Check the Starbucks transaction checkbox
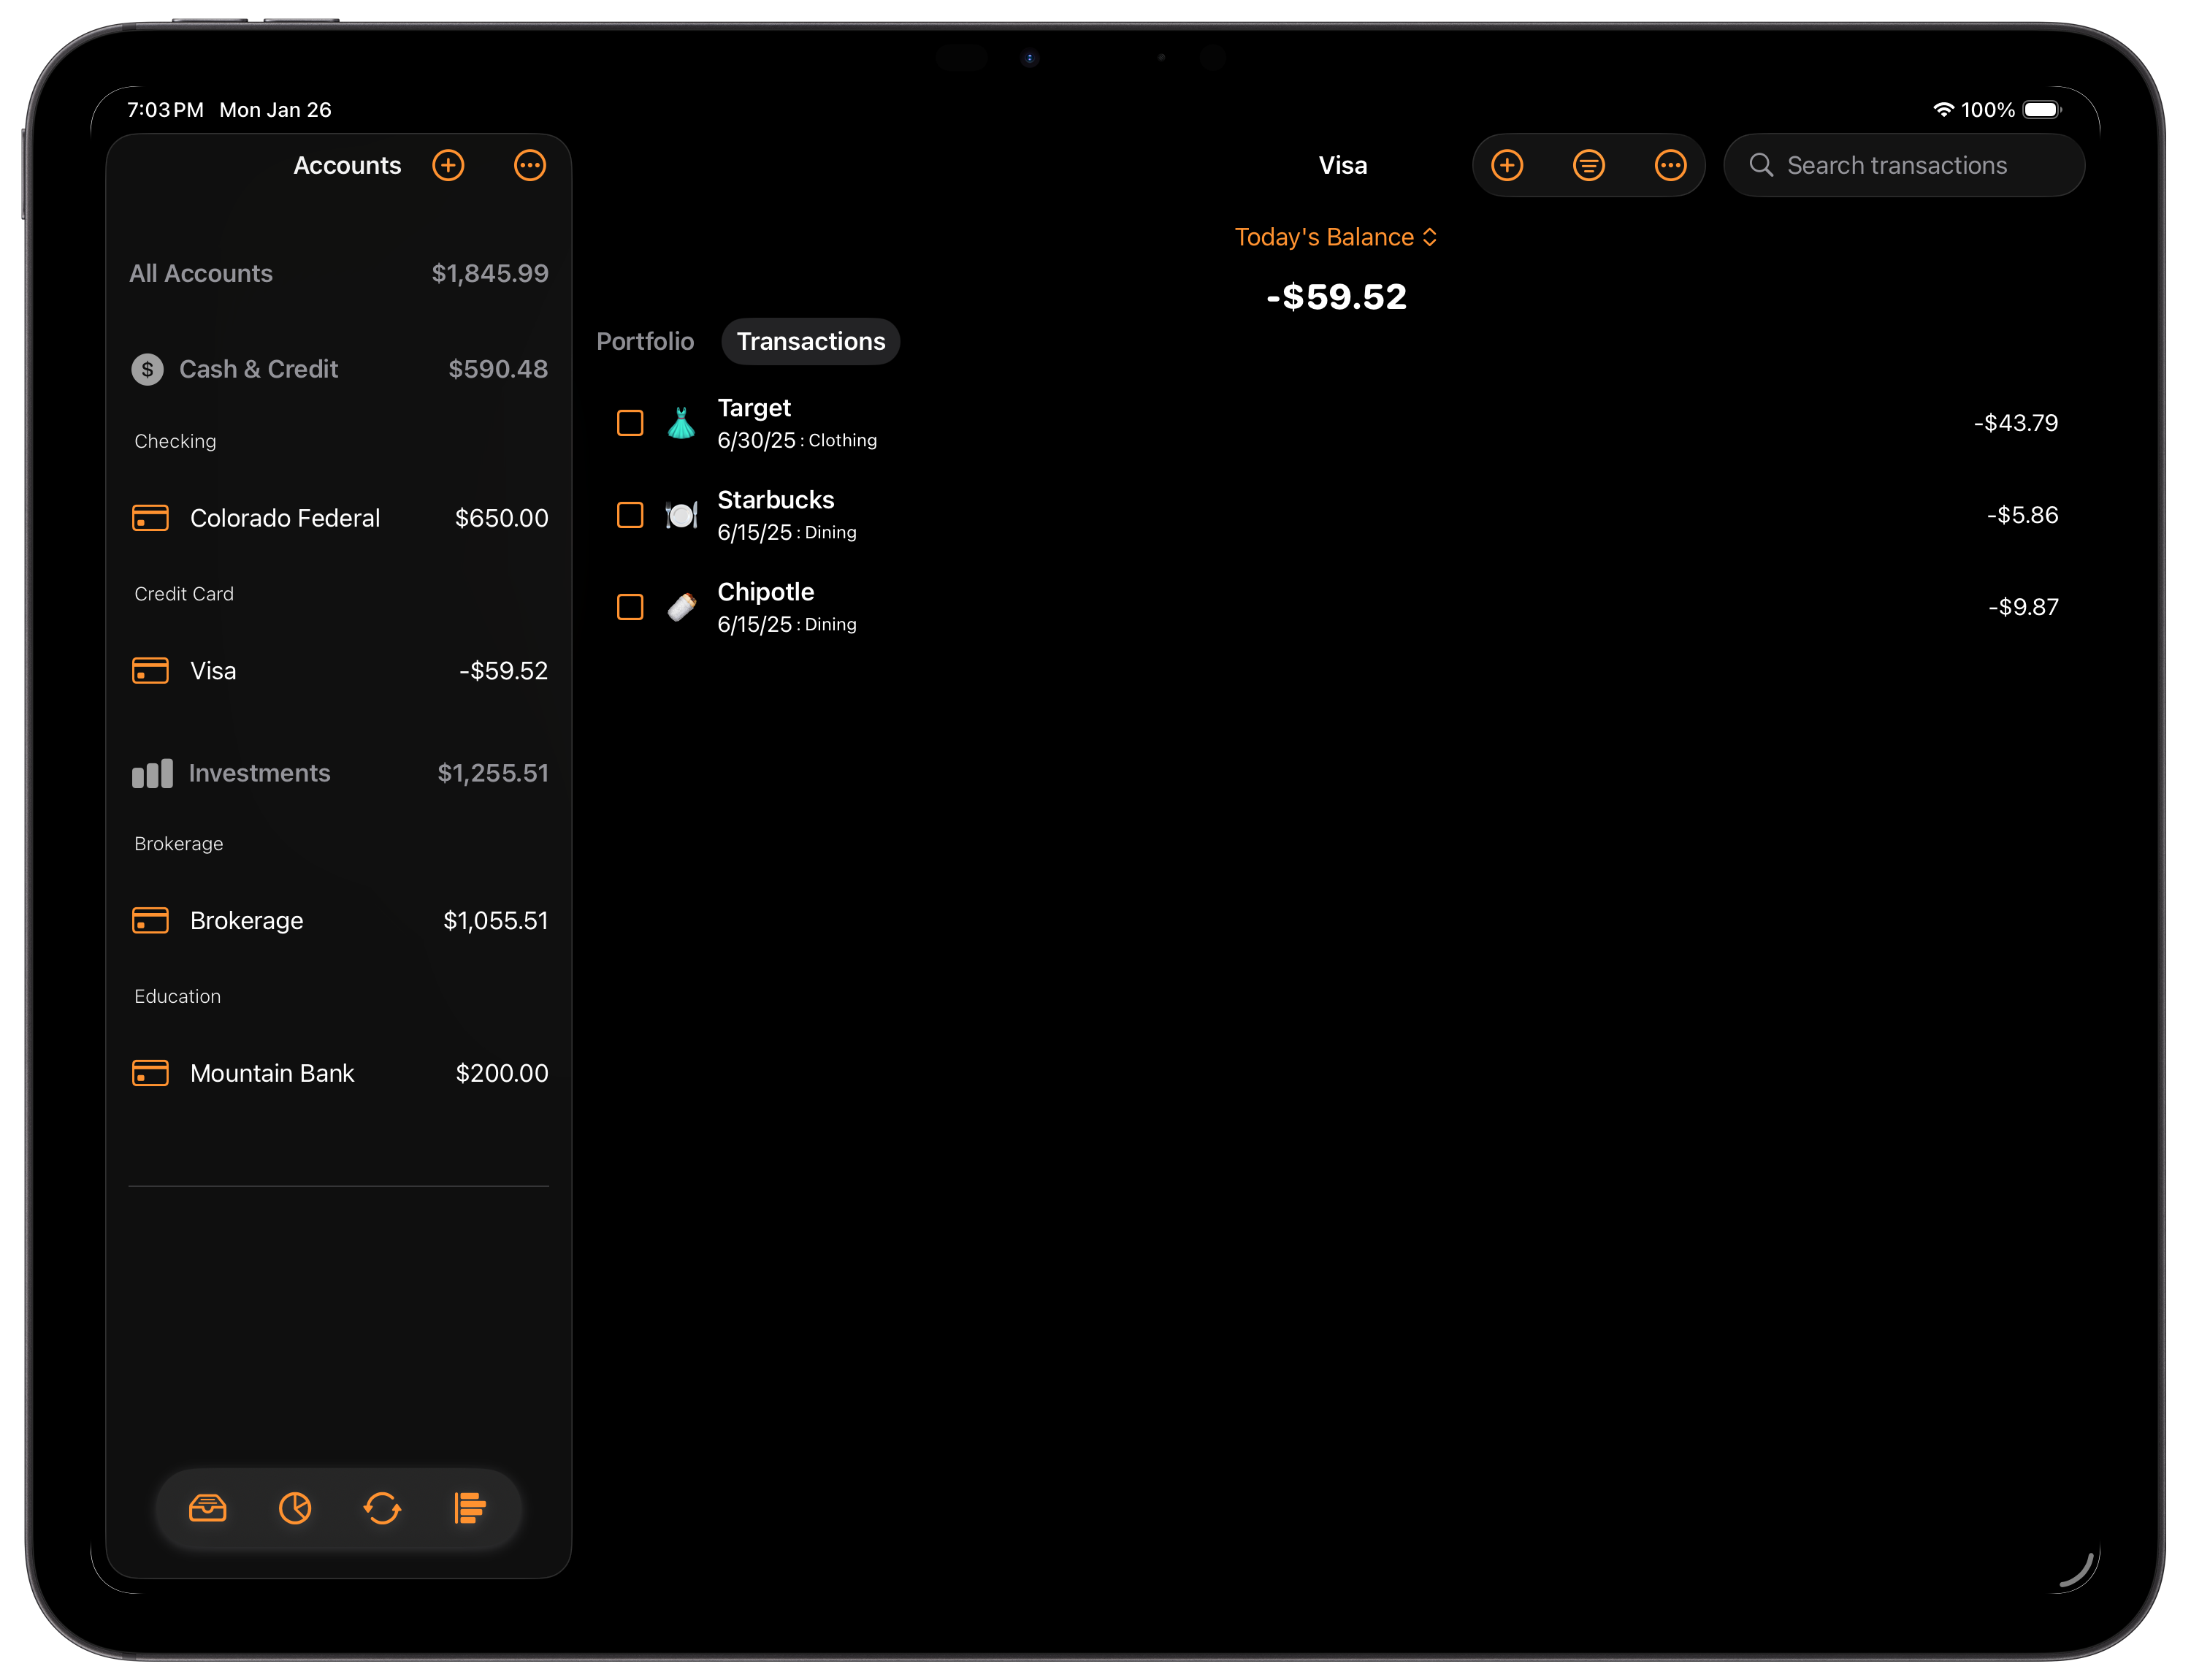The image size is (2191, 1680). [x=630, y=515]
